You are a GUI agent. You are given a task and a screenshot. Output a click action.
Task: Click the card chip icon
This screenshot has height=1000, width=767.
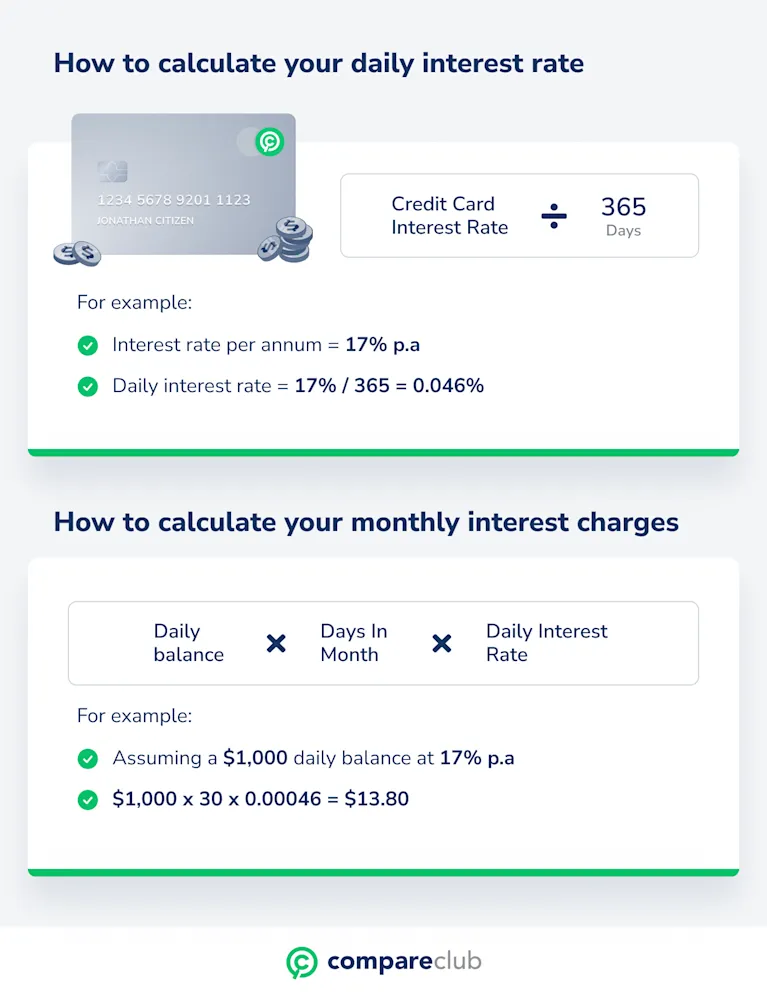pos(112,172)
